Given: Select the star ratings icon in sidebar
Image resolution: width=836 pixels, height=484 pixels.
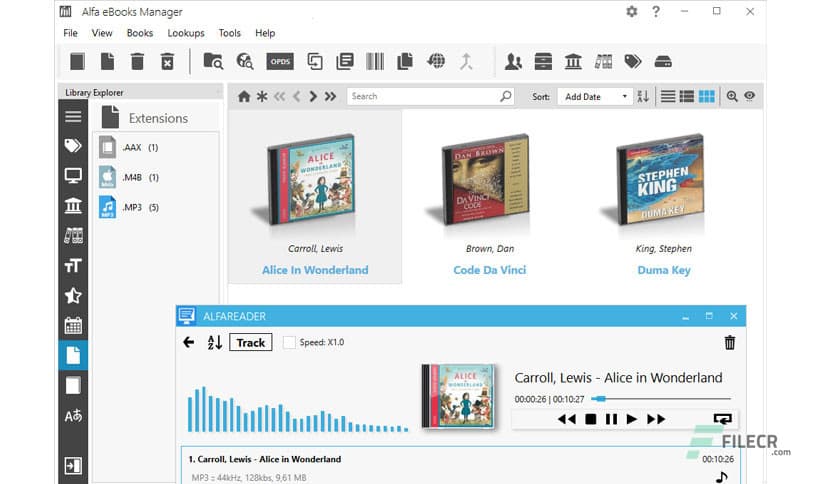Looking at the screenshot, I should [x=73, y=295].
